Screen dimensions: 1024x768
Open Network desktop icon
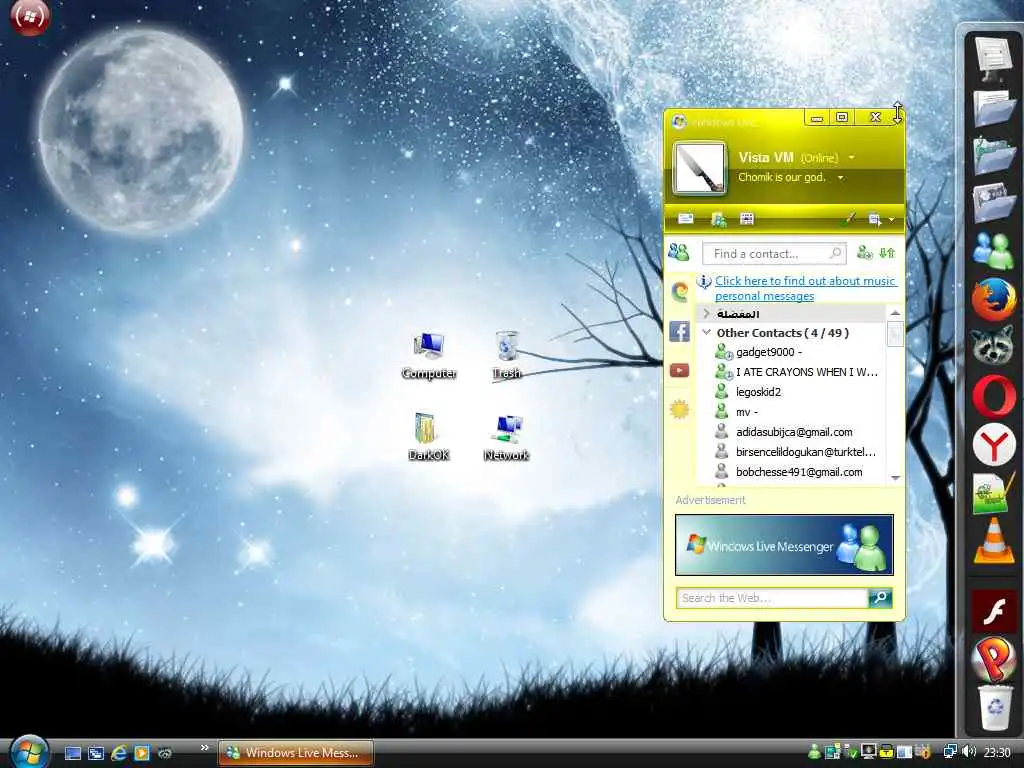pos(506,438)
